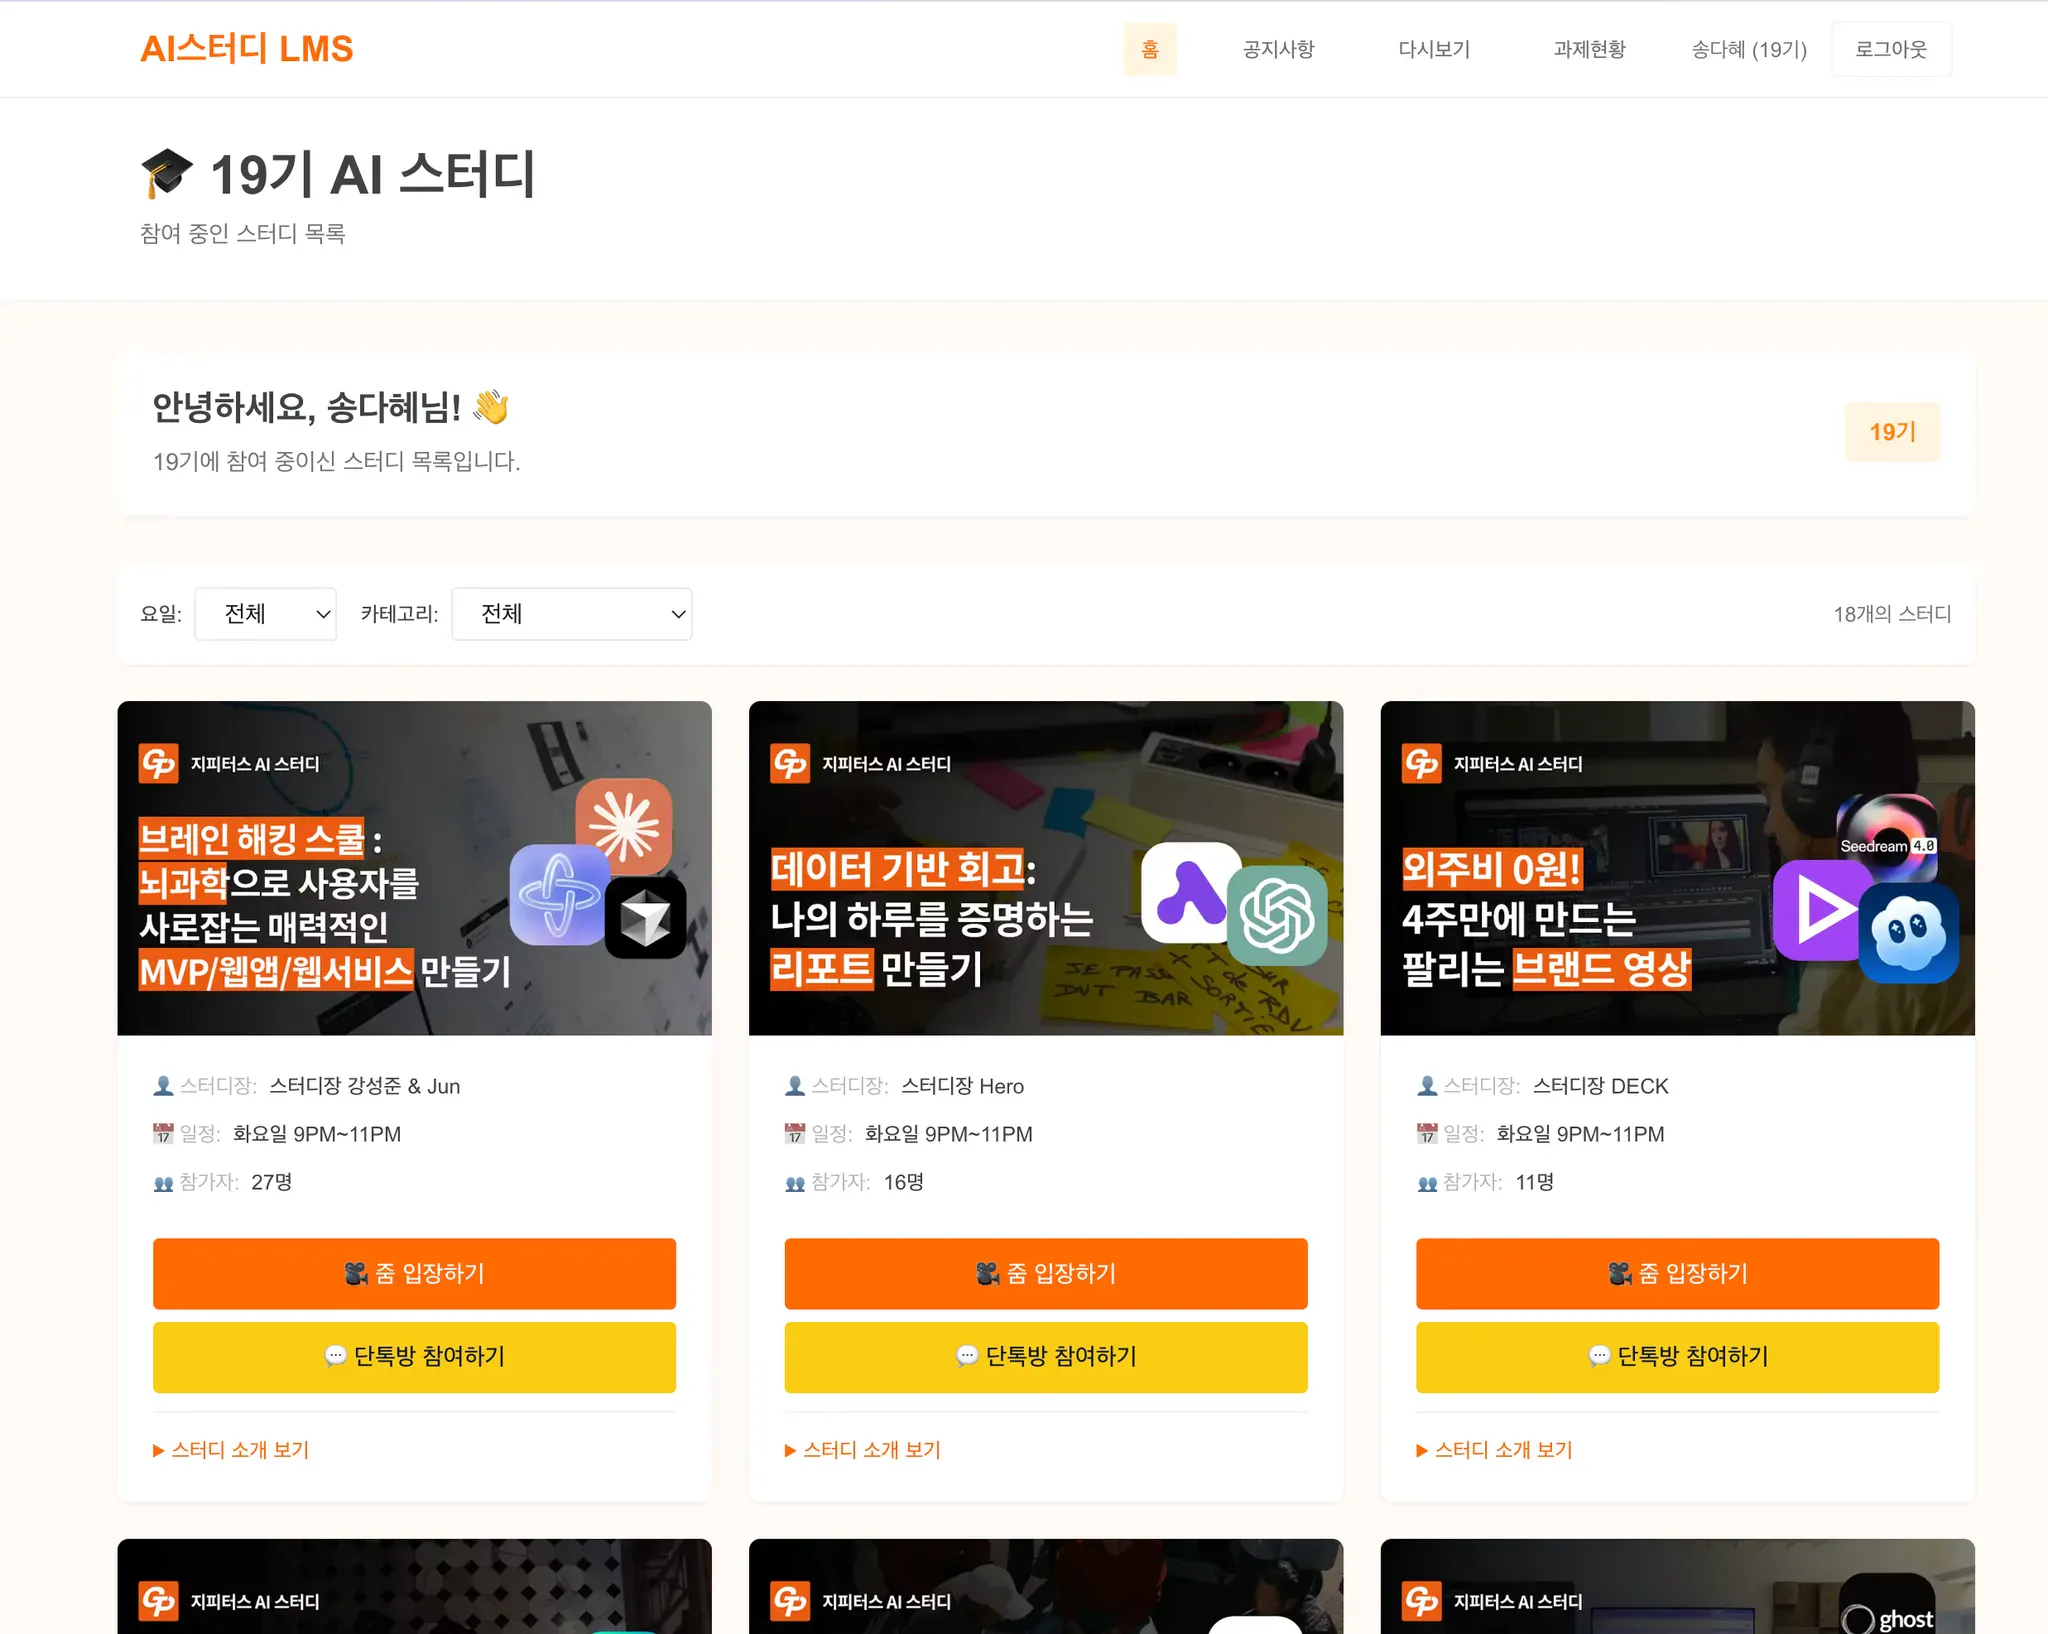Click 줌 입장하기 for 강성준 & Jun study
Viewport: 2048px width, 1634px height.
[x=415, y=1273]
